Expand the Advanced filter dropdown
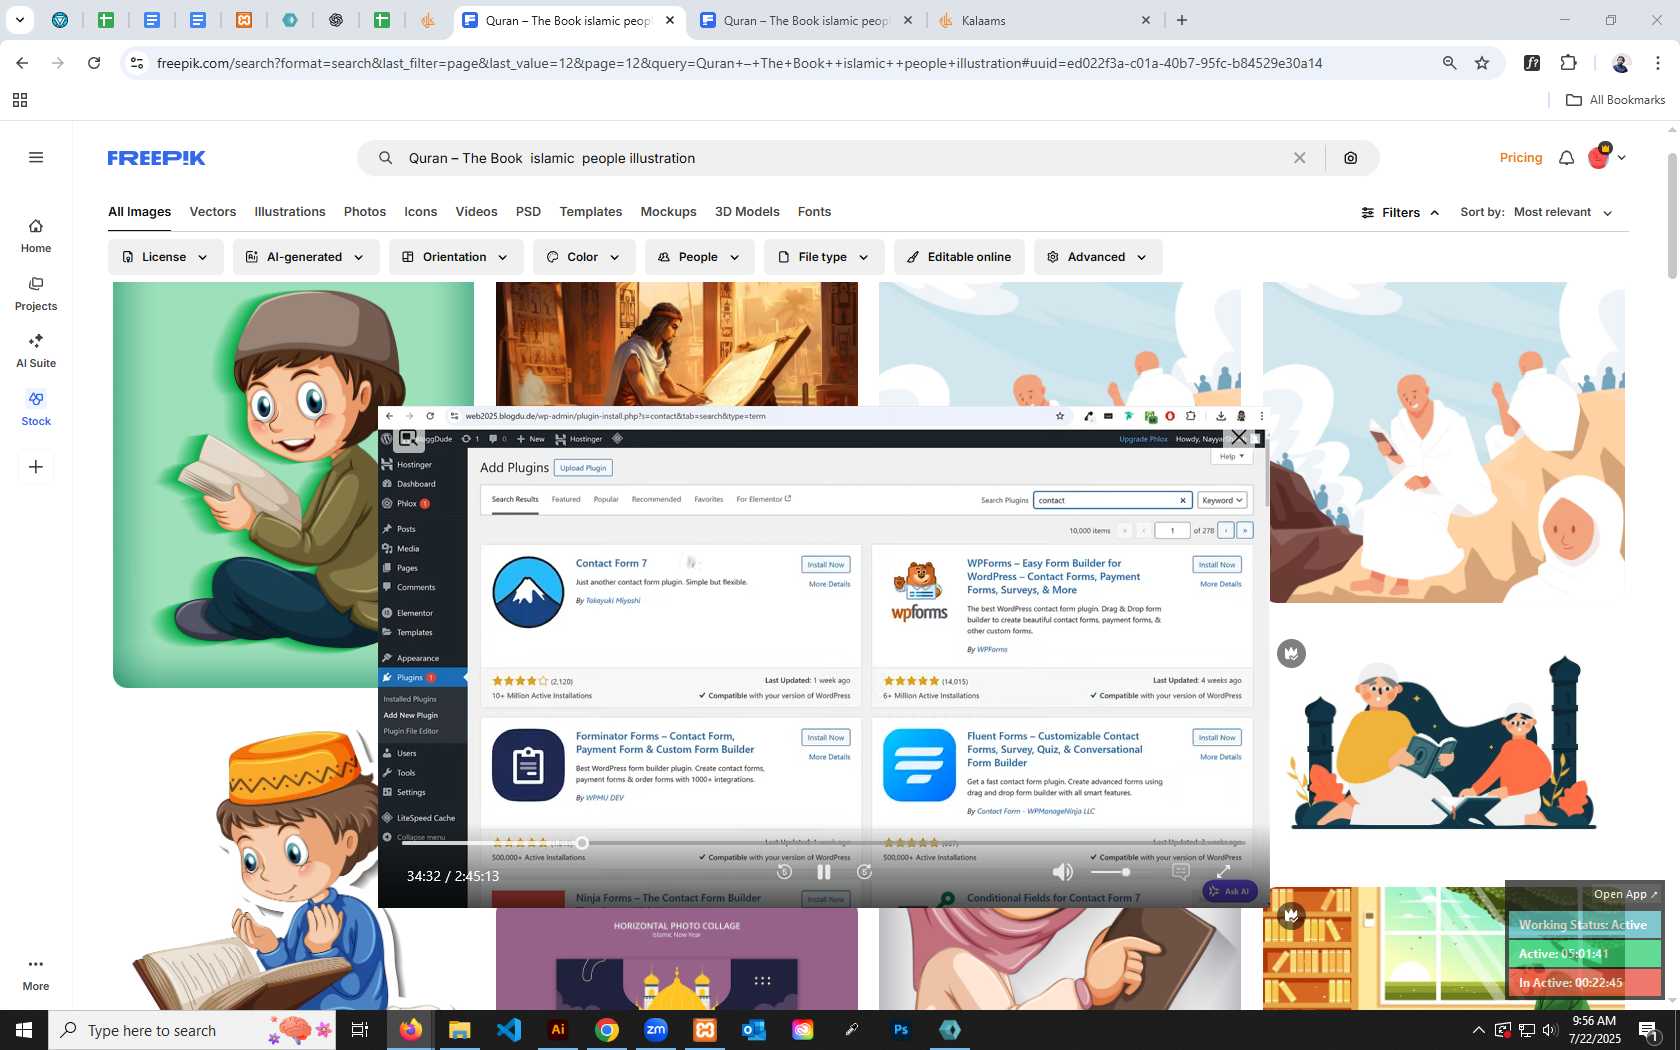 (x=1098, y=257)
